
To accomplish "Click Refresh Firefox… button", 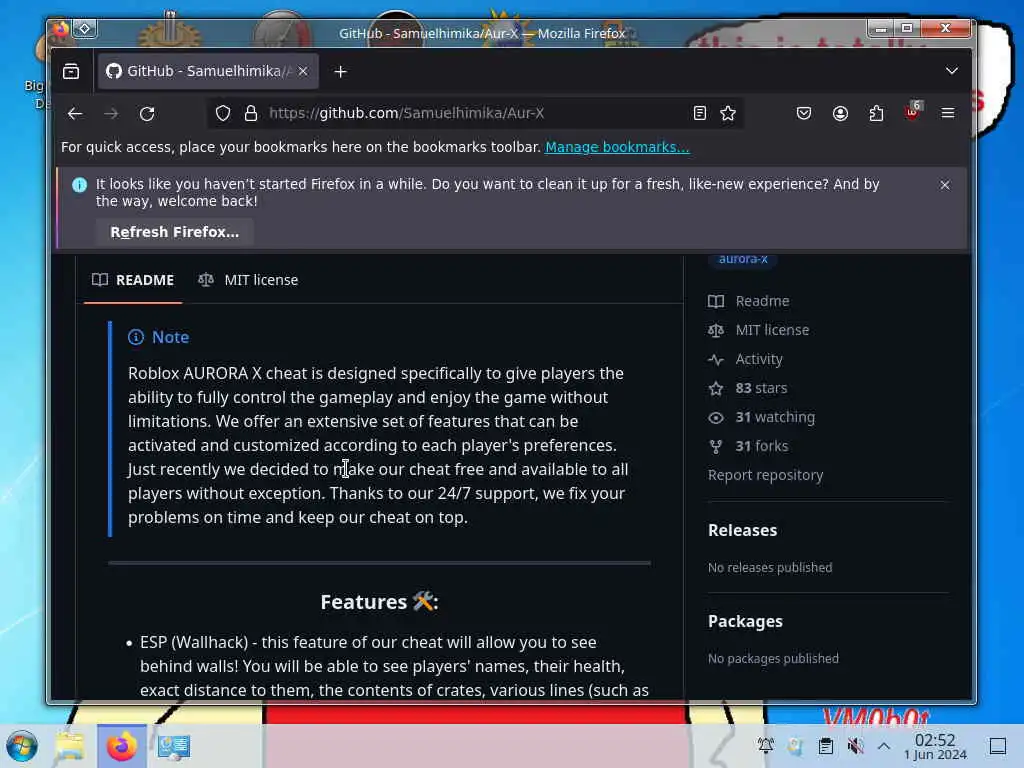I will (x=174, y=232).
